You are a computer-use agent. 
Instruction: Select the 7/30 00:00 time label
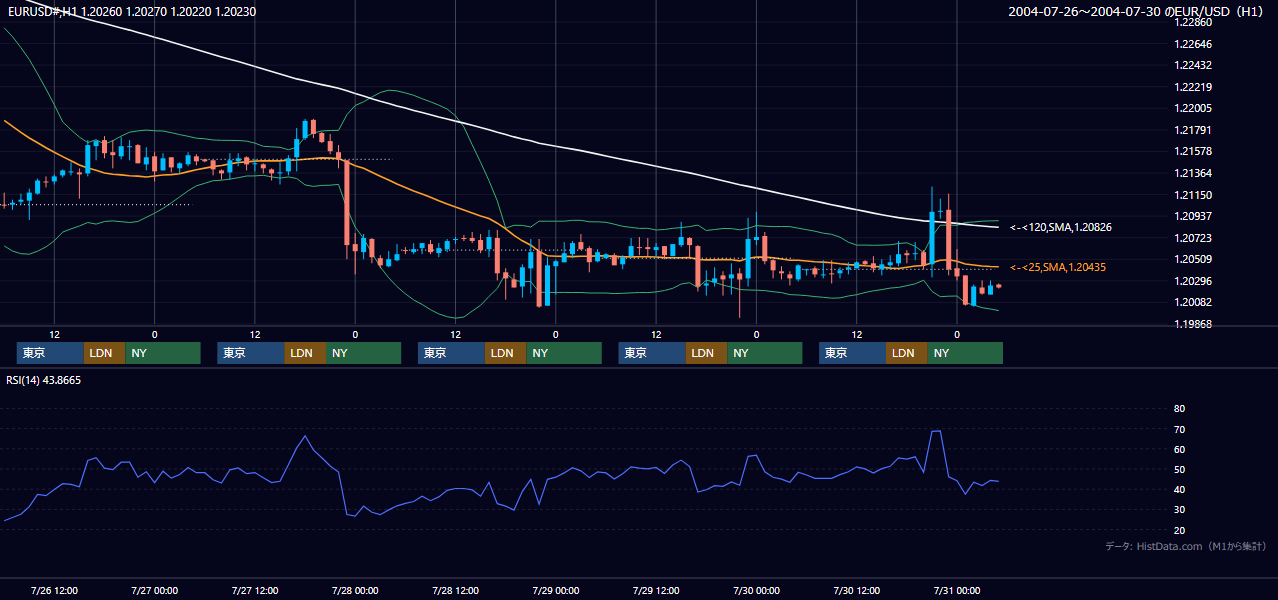tap(756, 591)
